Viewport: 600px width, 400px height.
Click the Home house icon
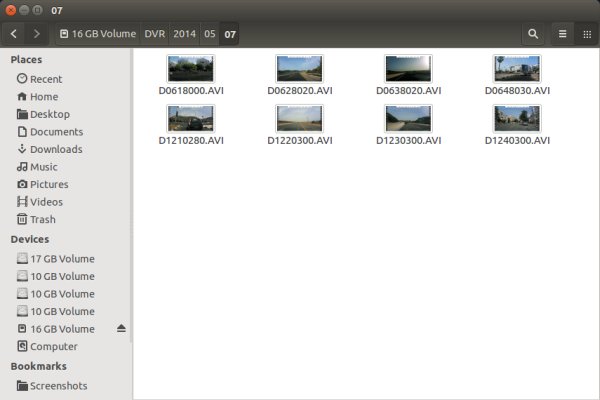(22, 96)
